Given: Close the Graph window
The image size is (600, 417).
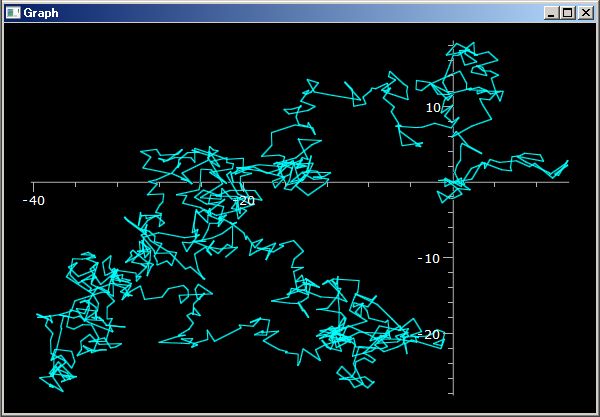Looking at the screenshot, I should pyautogui.click(x=586, y=13).
